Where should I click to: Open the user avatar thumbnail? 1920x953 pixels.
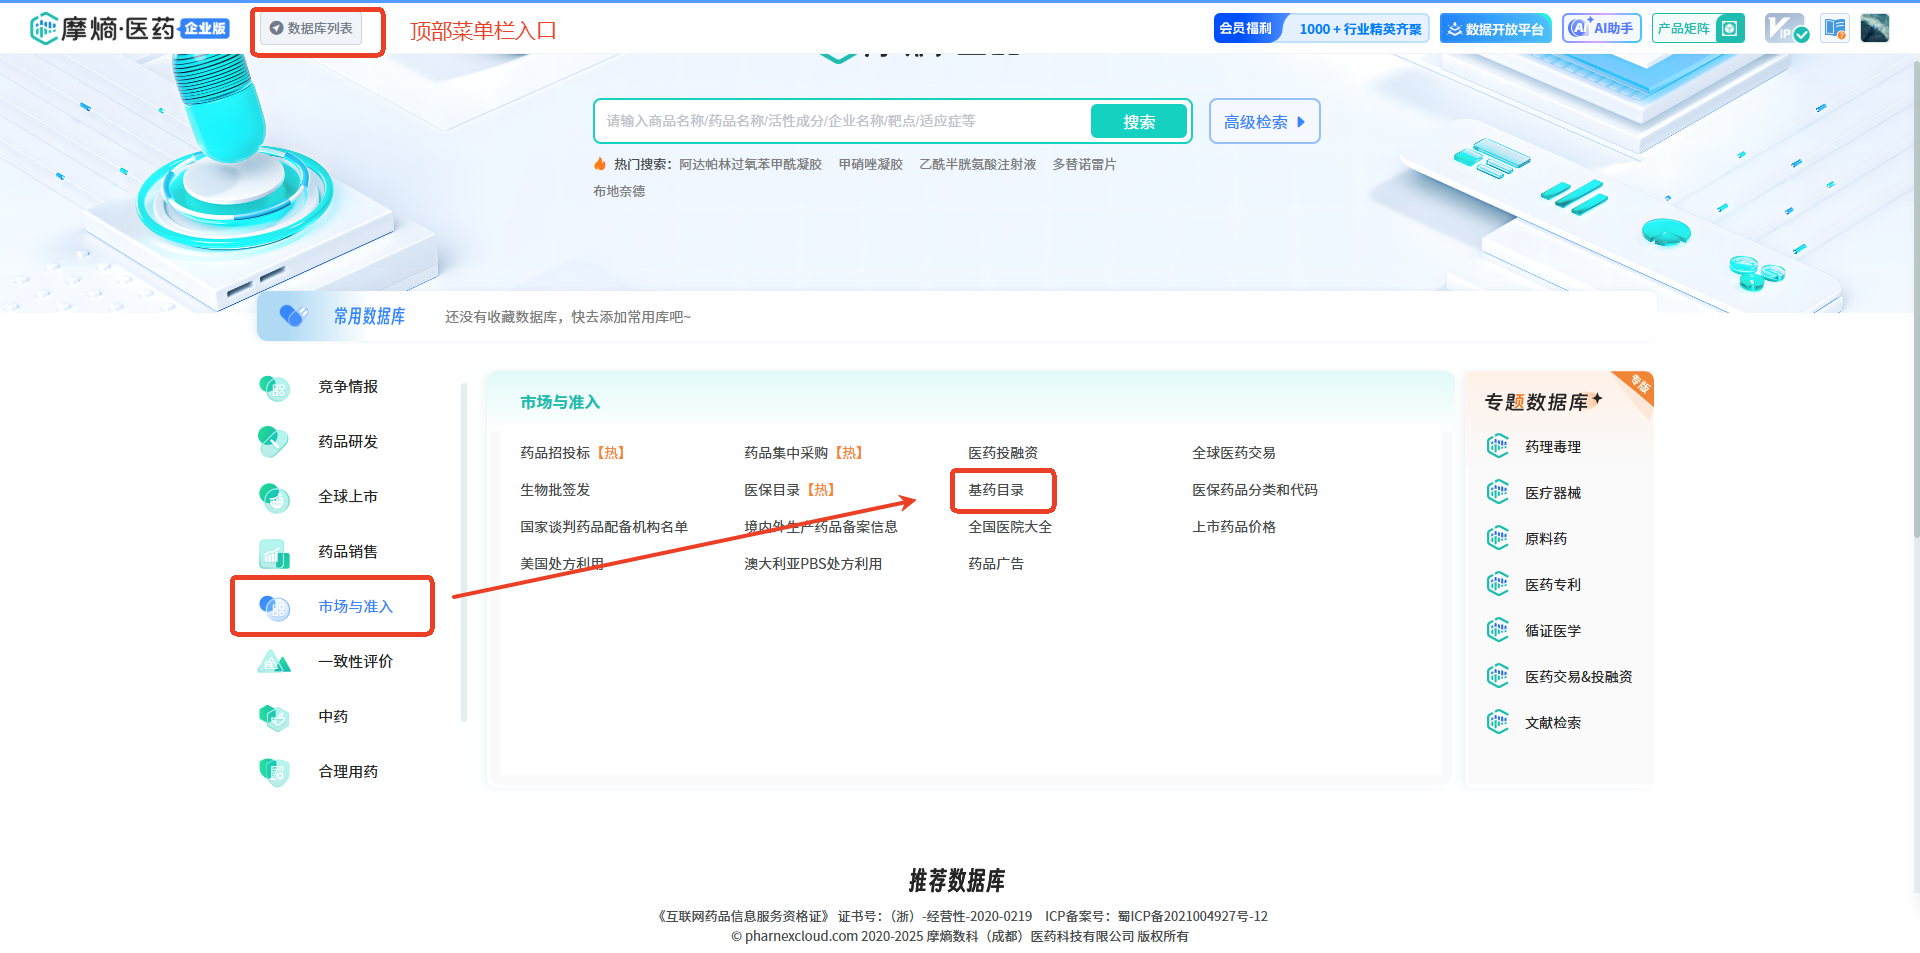1875,28
